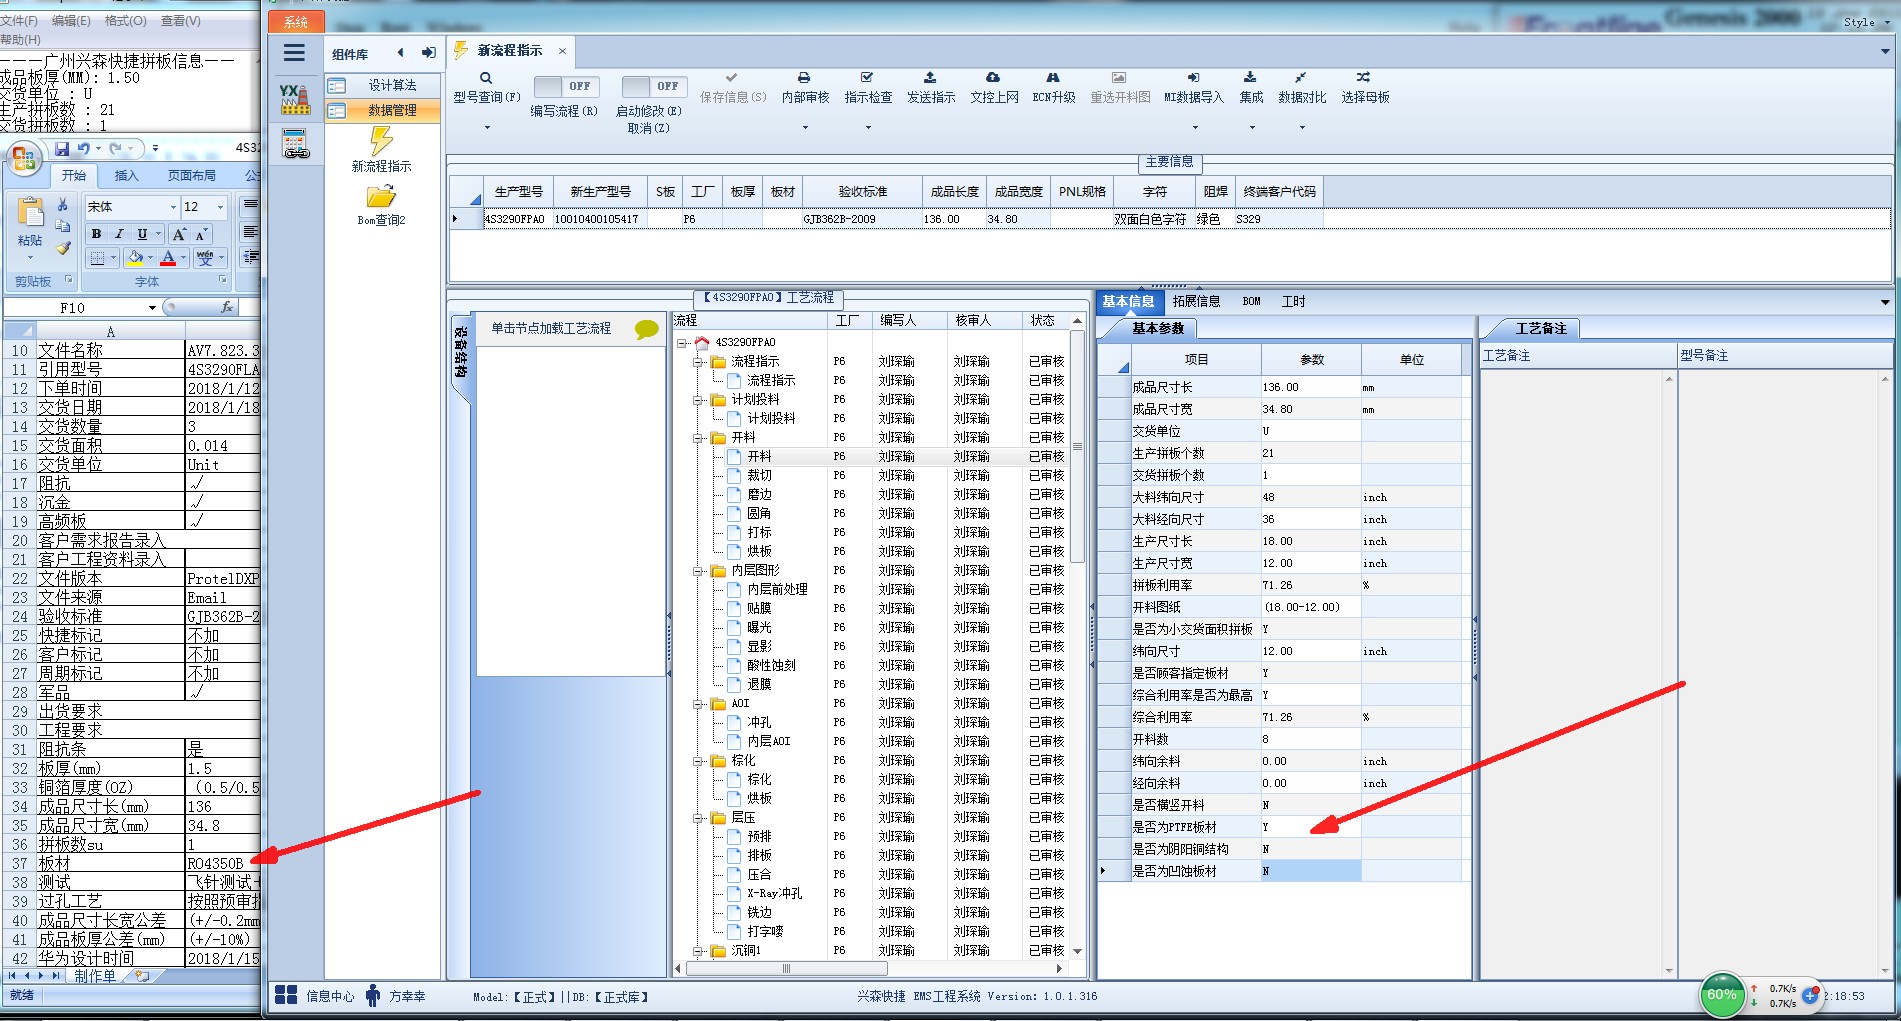Undo in Excel quick access toolbar
The width and height of the screenshot is (1901, 1021).
[84, 148]
